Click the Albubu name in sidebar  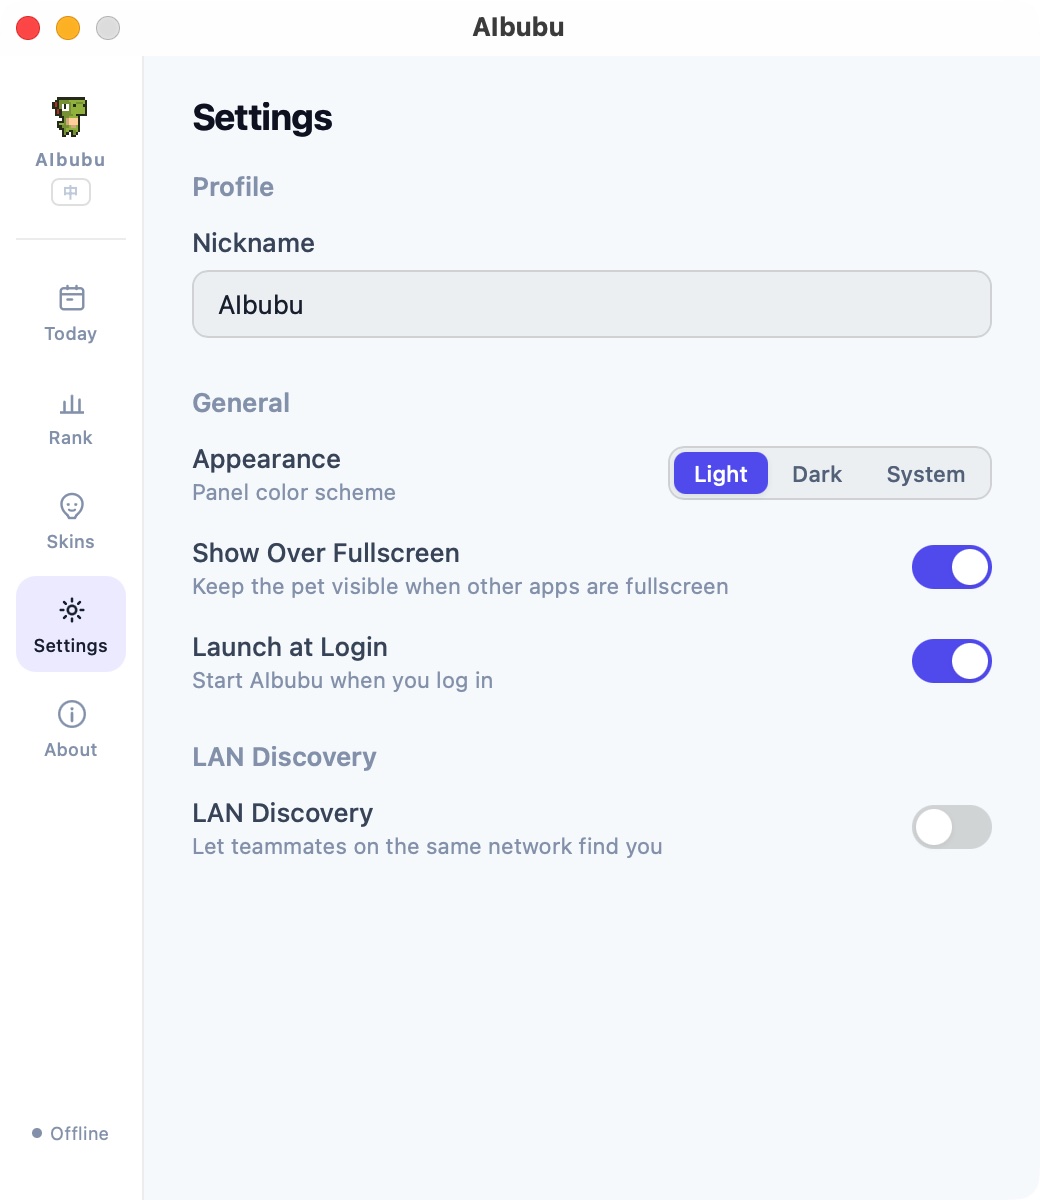70,159
